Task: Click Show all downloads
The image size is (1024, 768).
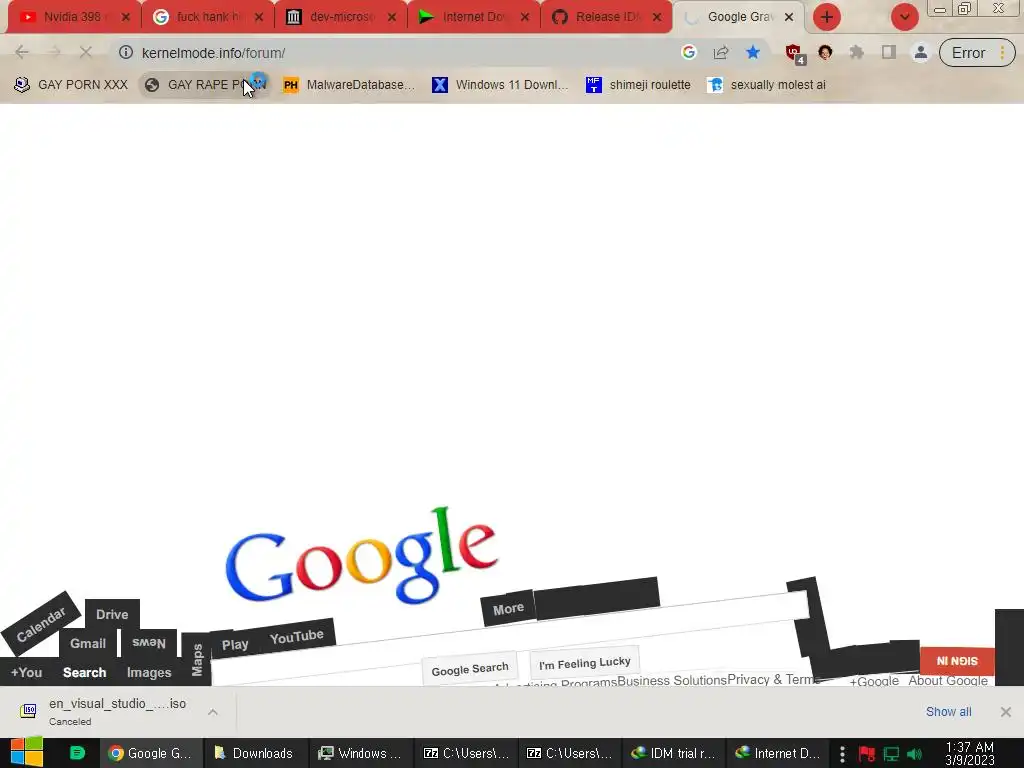Action: click(948, 712)
